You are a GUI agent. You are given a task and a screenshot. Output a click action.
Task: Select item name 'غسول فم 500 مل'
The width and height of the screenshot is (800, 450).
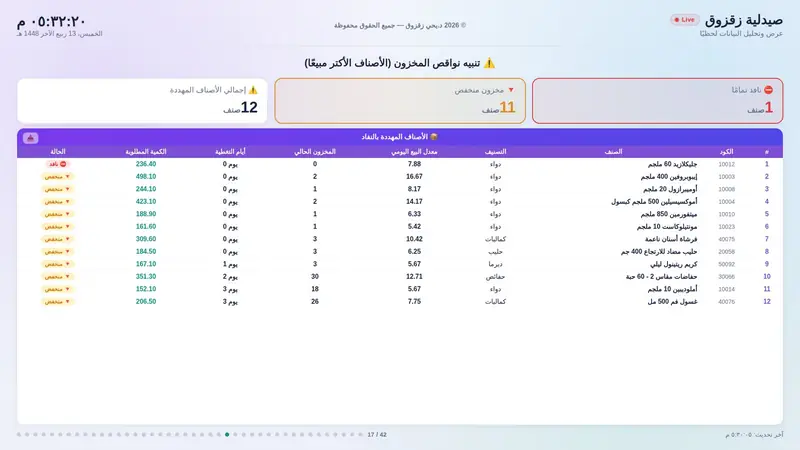672,302
